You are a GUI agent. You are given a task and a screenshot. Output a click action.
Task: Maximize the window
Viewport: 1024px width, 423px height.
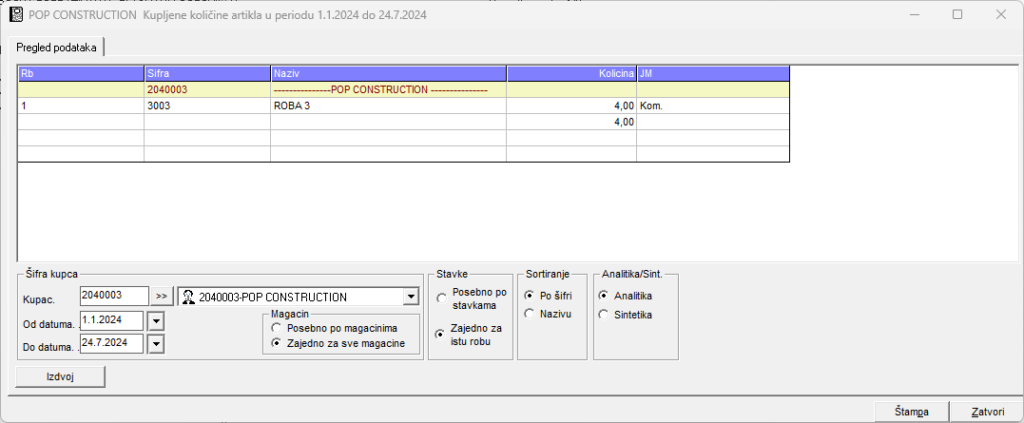(x=957, y=15)
